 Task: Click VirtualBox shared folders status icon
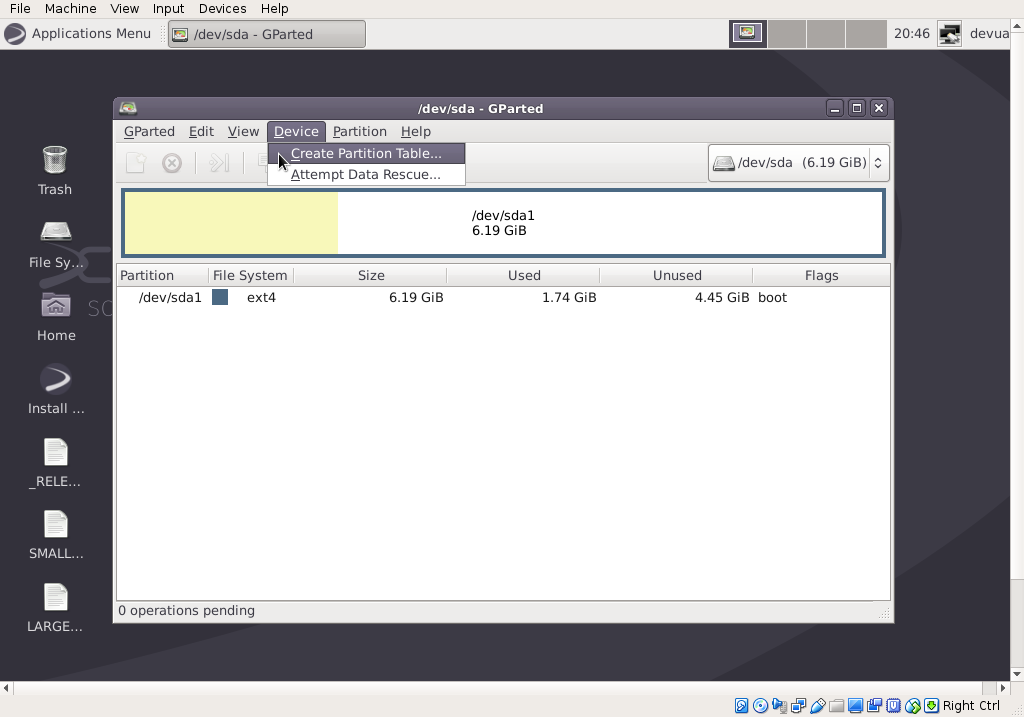pyautogui.click(x=837, y=705)
